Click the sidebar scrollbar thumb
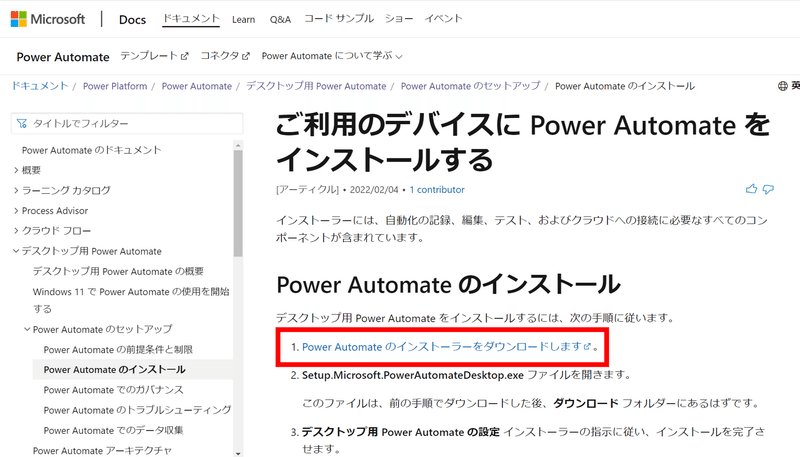The height and width of the screenshot is (457, 800). pyautogui.click(x=238, y=203)
